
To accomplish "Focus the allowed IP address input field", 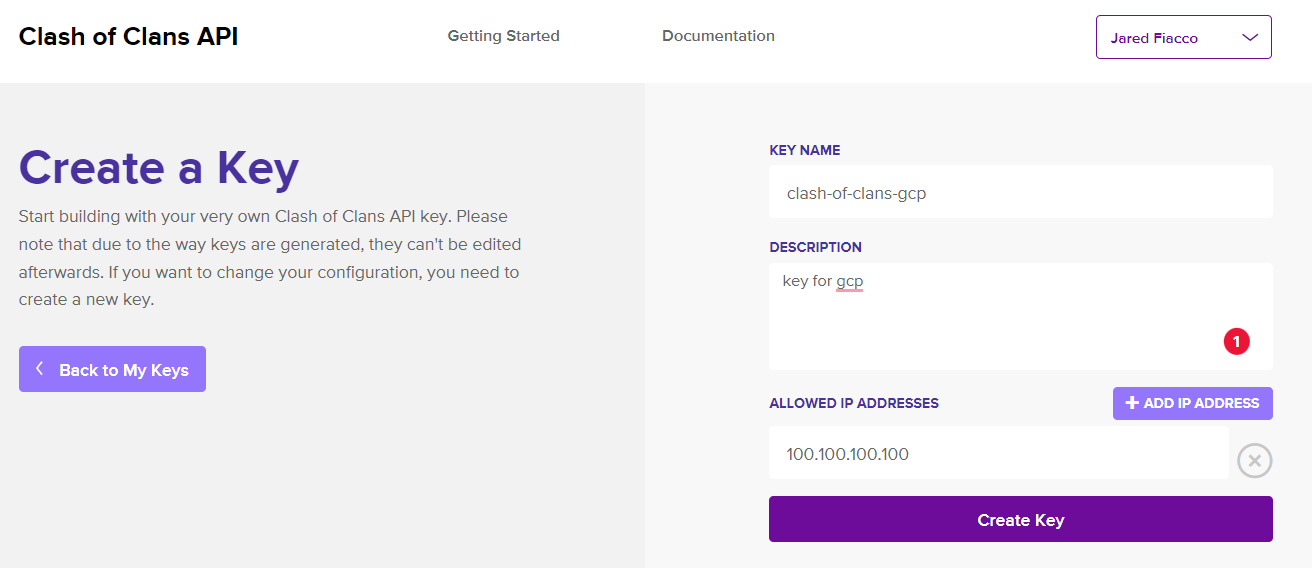I will [x=999, y=453].
